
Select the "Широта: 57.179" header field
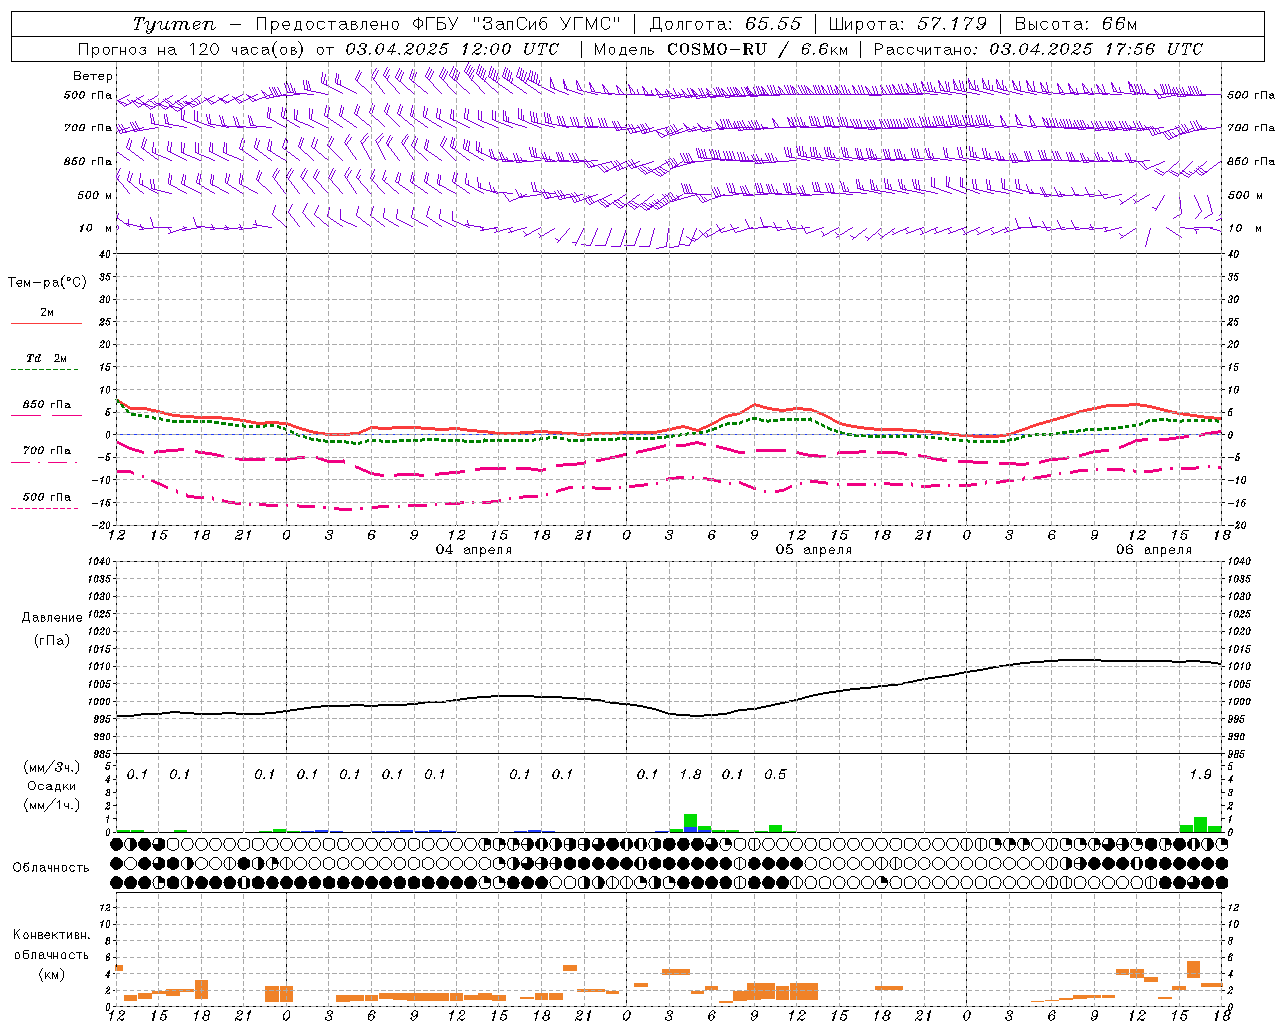[907, 24]
